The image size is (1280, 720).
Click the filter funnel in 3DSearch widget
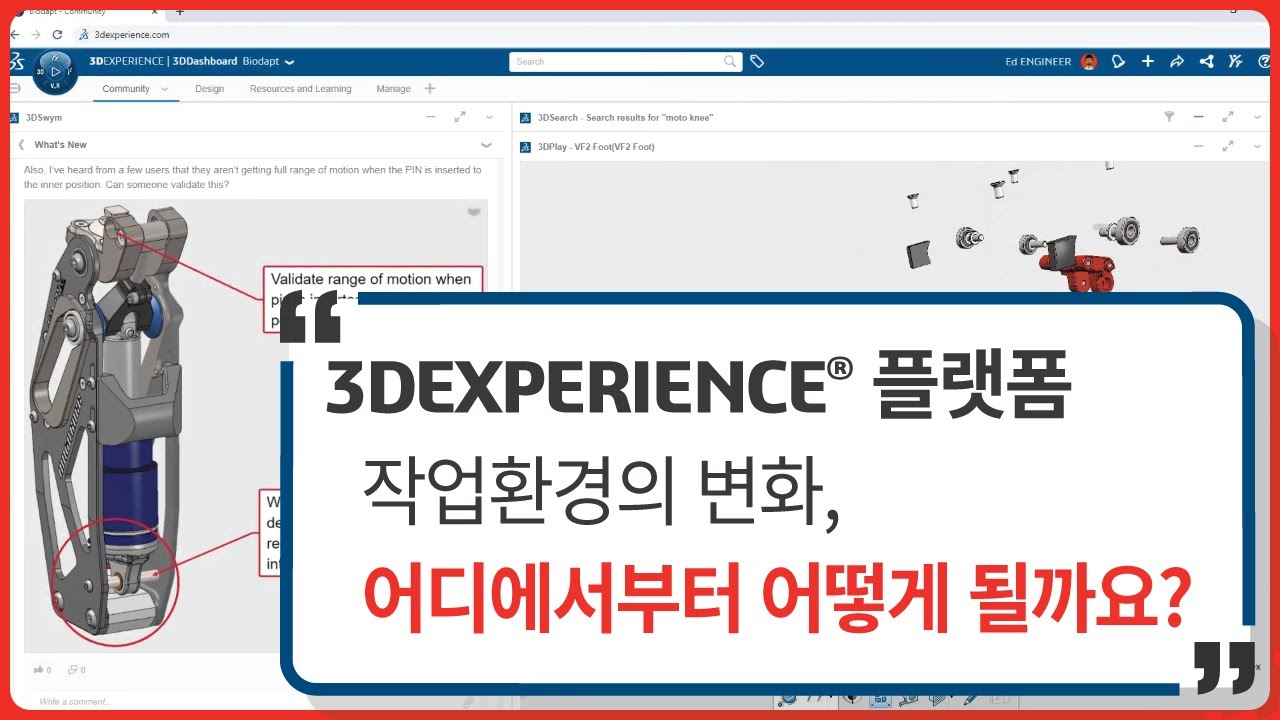(1169, 117)
